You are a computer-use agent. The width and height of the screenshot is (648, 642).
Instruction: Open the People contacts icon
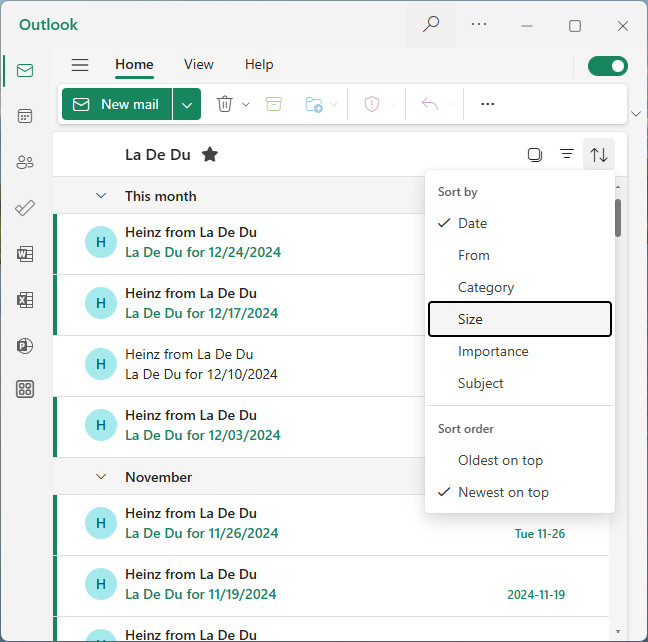tap(25, 162)
